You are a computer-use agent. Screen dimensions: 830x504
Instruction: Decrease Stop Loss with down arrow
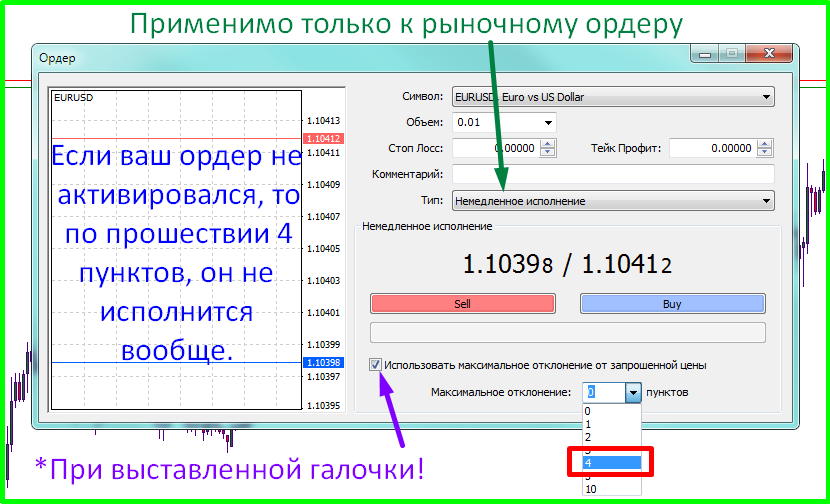(x=548, y=152)
